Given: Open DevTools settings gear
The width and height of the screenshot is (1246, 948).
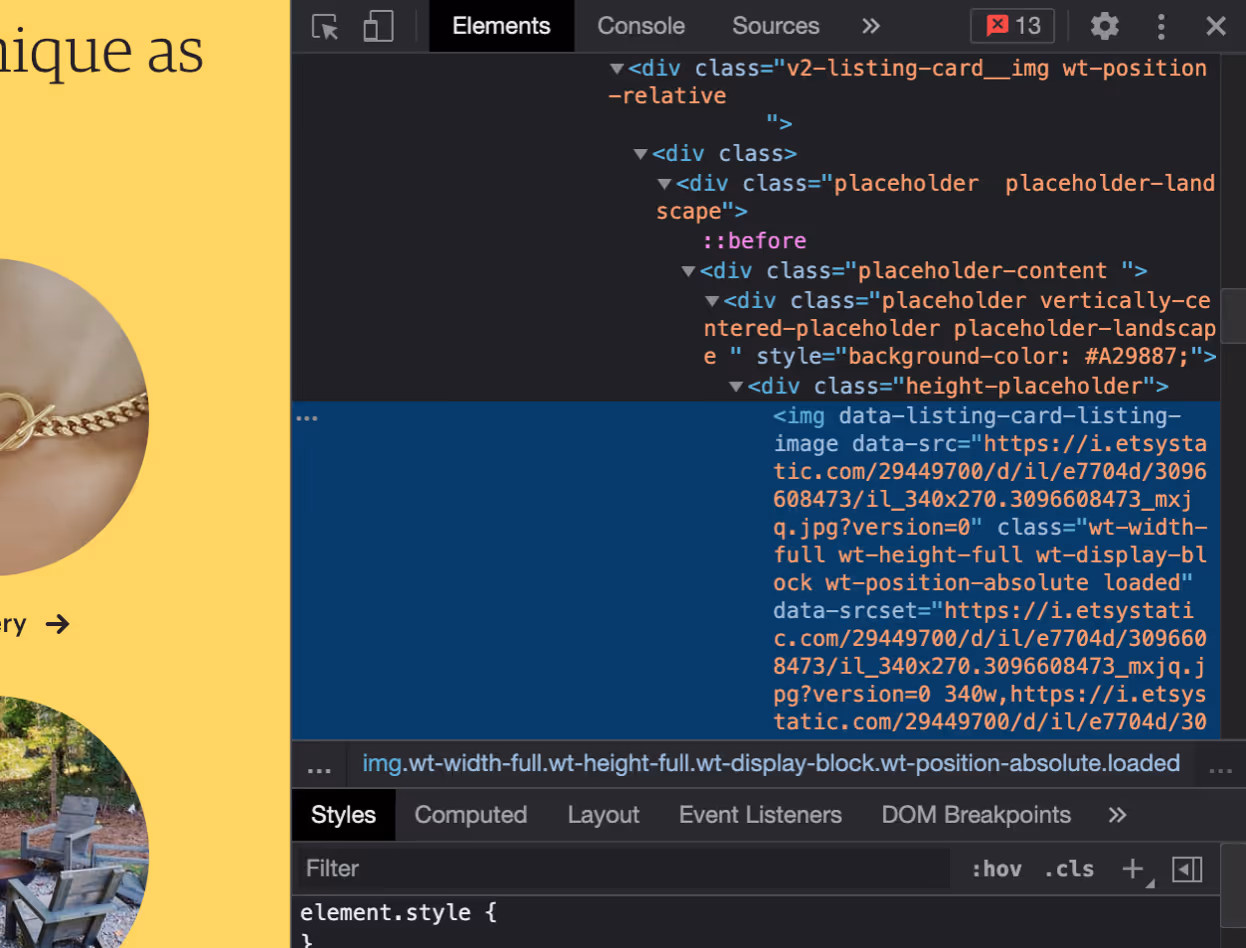Looking at the screenshot, I should (x=1104, y=26).
